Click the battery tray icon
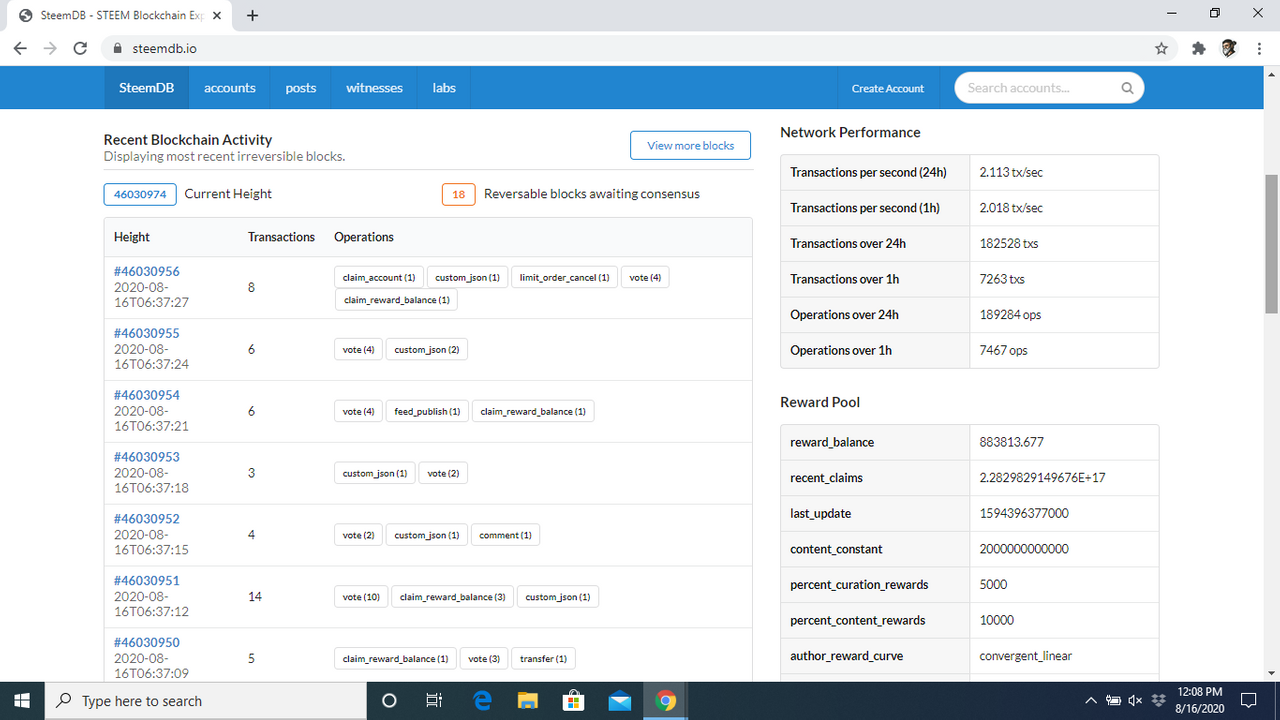1280x720 pixels. tap(1113, 701)
